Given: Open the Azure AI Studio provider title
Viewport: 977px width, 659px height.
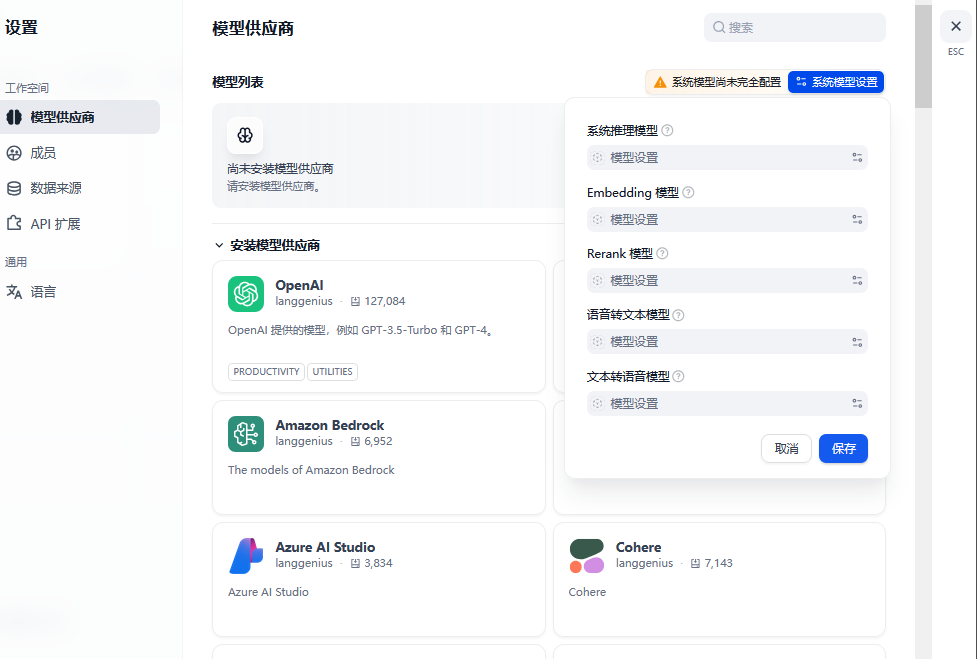Looking at the screenshot, I should (x=325, y=548).
